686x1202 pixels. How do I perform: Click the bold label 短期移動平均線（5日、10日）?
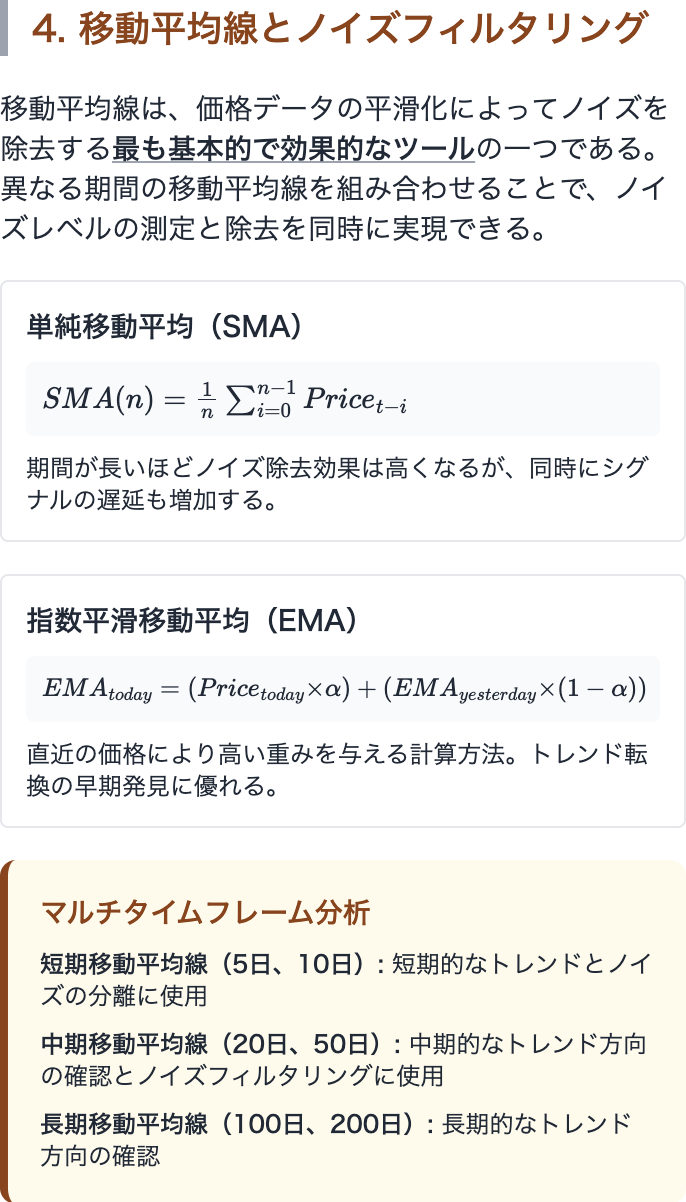coord(199,964)
